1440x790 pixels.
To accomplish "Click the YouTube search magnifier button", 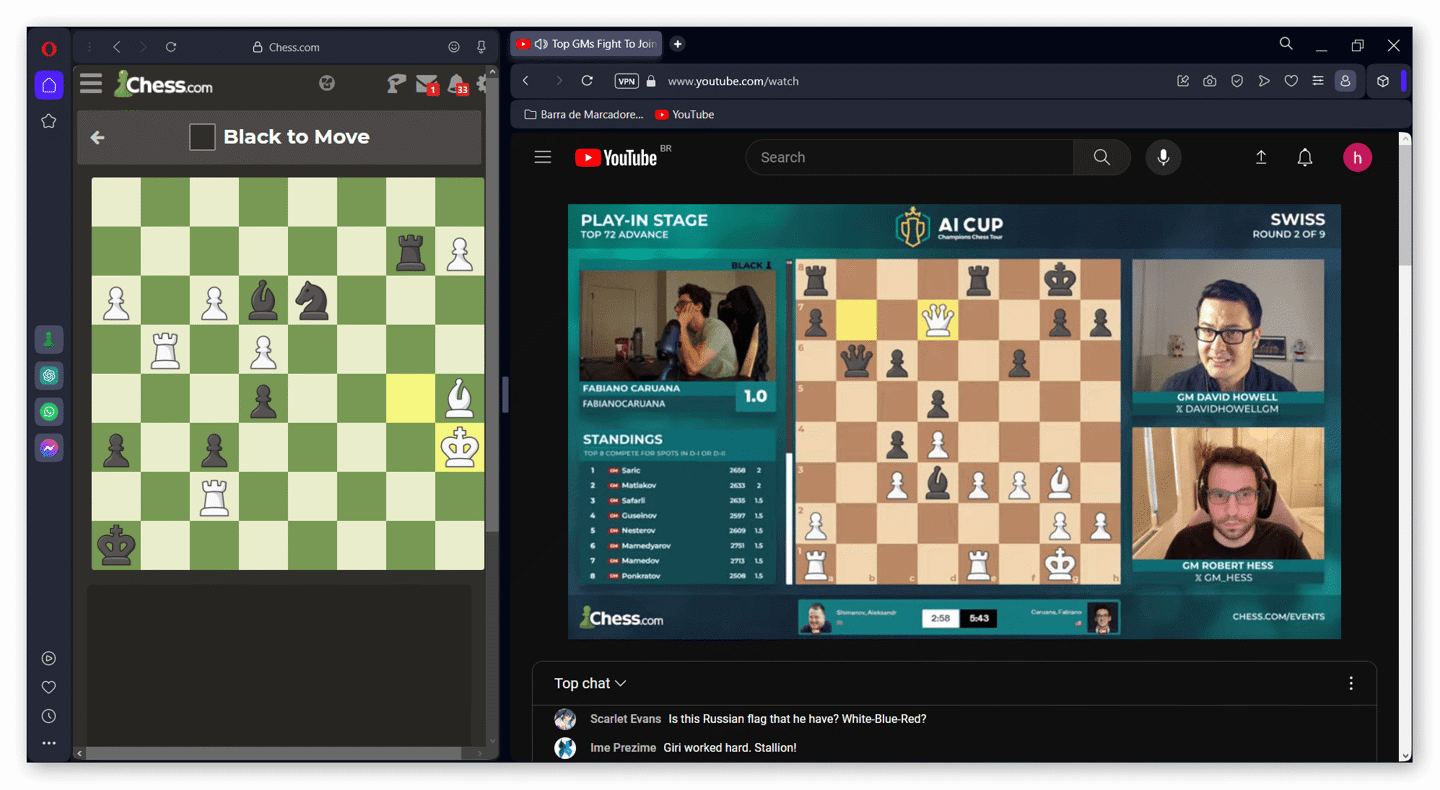I will 1102,157.
